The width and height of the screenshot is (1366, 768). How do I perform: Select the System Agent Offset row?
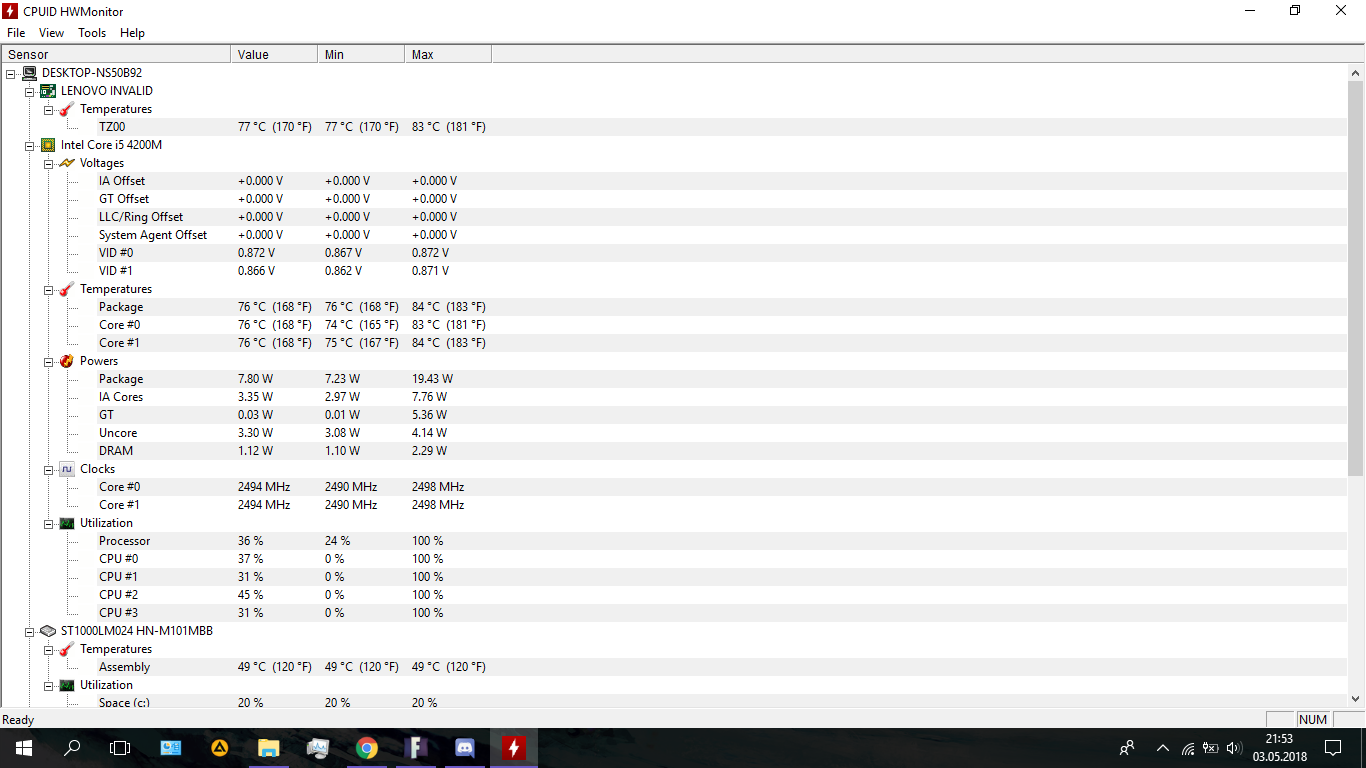click(x=673, y=235)
